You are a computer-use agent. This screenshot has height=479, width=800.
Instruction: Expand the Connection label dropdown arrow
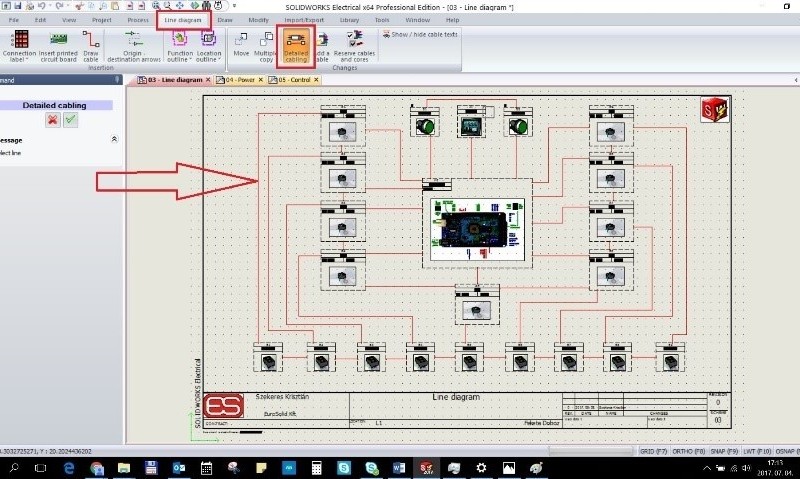tap(27, 60)
